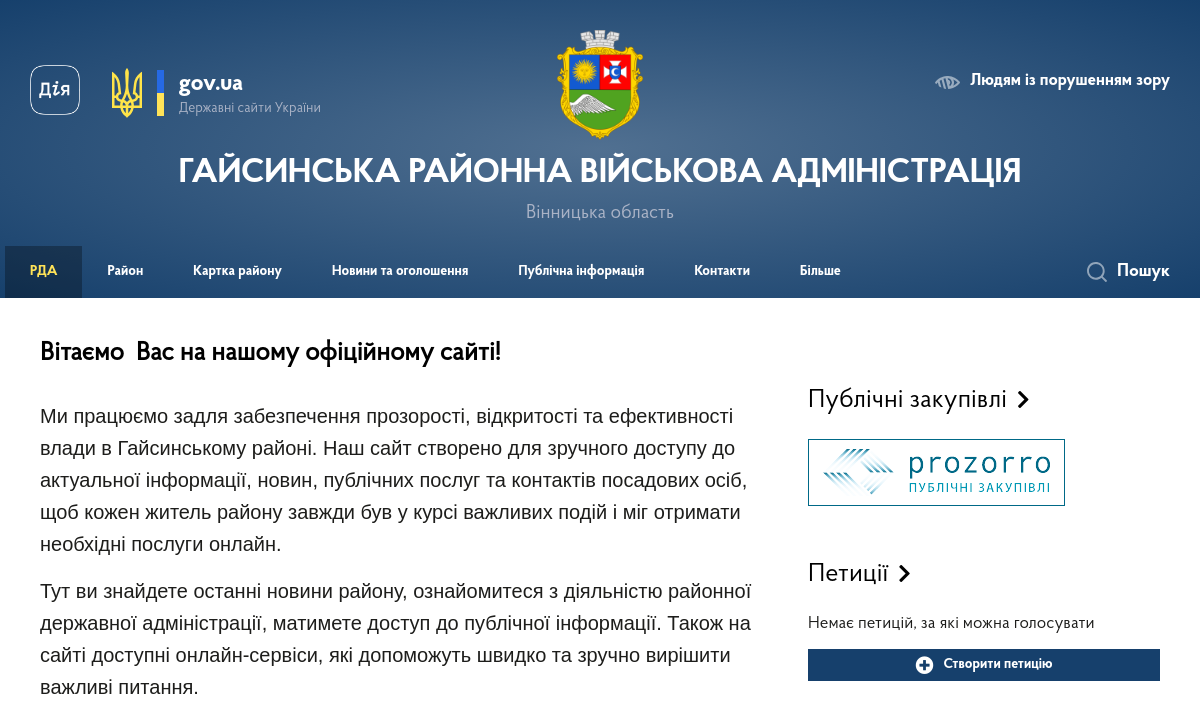Select the РДА menu tab
Image resolution: width=1200 pixels, height=720 pixels.
tap(43, 271)
